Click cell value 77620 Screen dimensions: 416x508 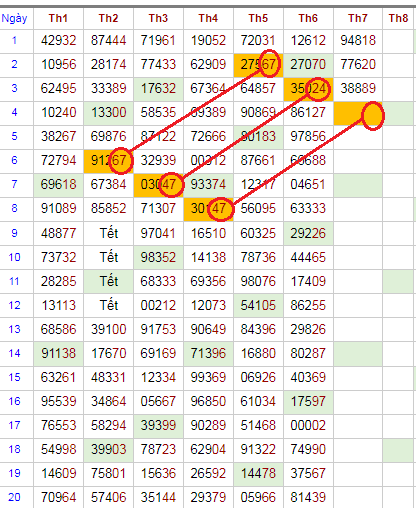pos(358,64)
